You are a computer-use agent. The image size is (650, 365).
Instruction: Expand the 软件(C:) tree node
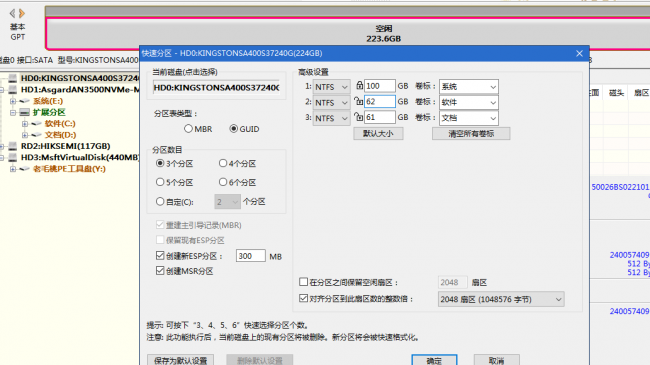point(25,123)
